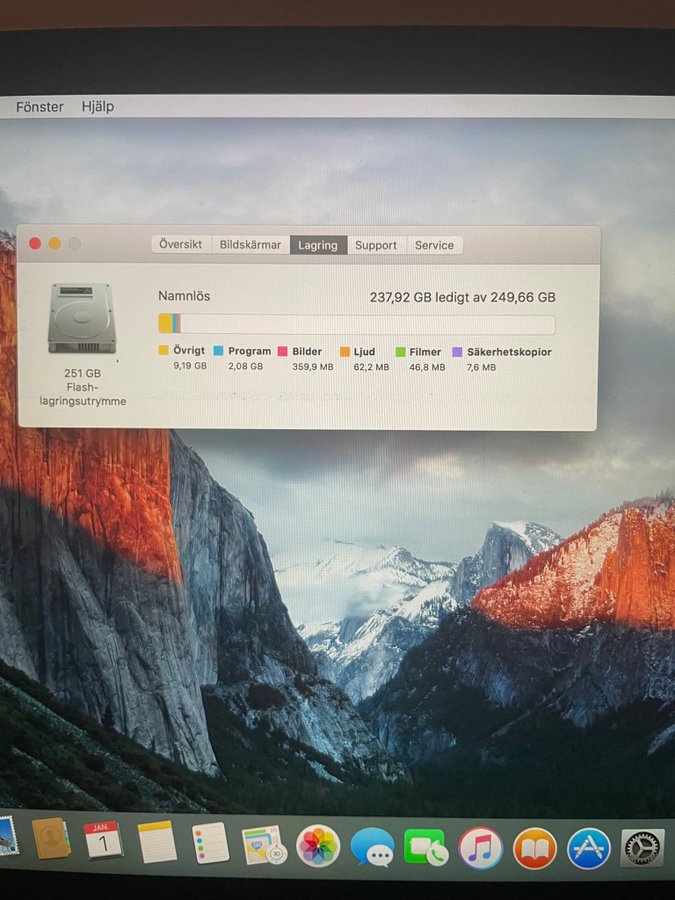The width and height of the screenshot is (675, 900).
Task: Switch to the Bildskärmar tab
Action: coord(250,245)
